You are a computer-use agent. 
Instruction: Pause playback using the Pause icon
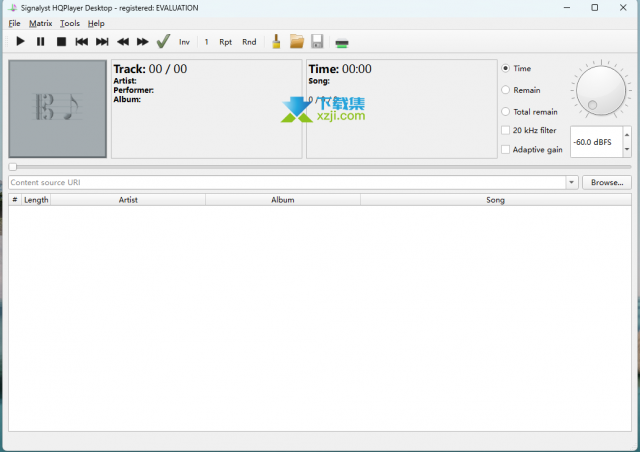(x=40, y=41)
